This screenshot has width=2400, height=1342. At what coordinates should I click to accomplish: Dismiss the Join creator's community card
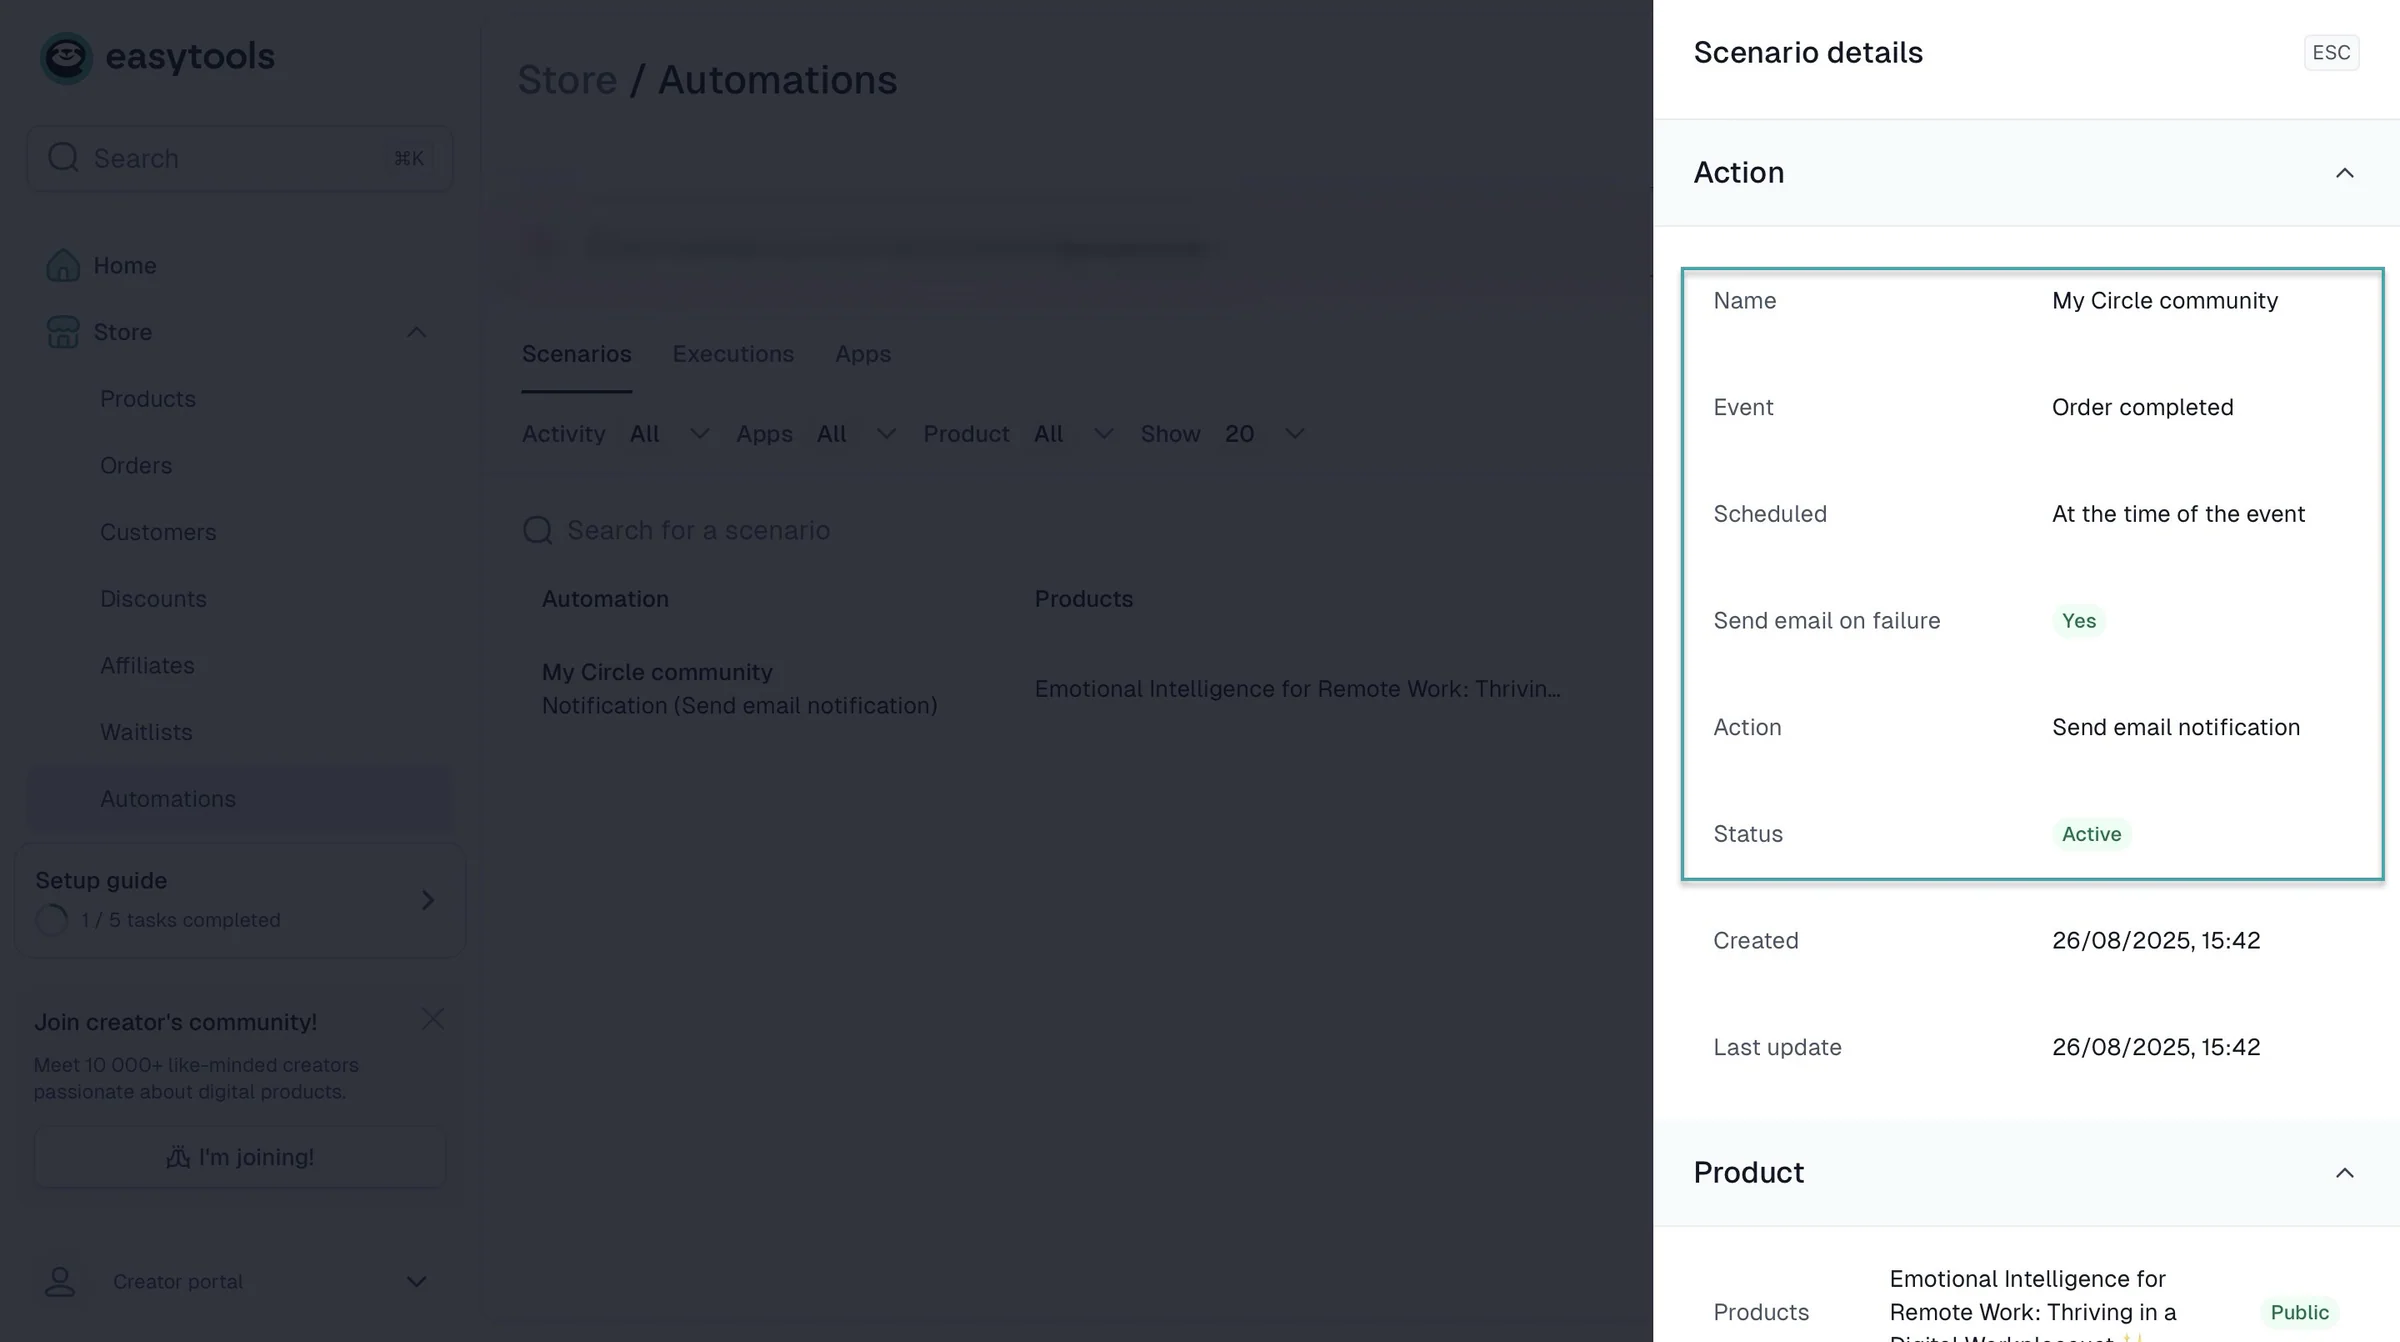pyautogui.click(x=433, y=1019)
